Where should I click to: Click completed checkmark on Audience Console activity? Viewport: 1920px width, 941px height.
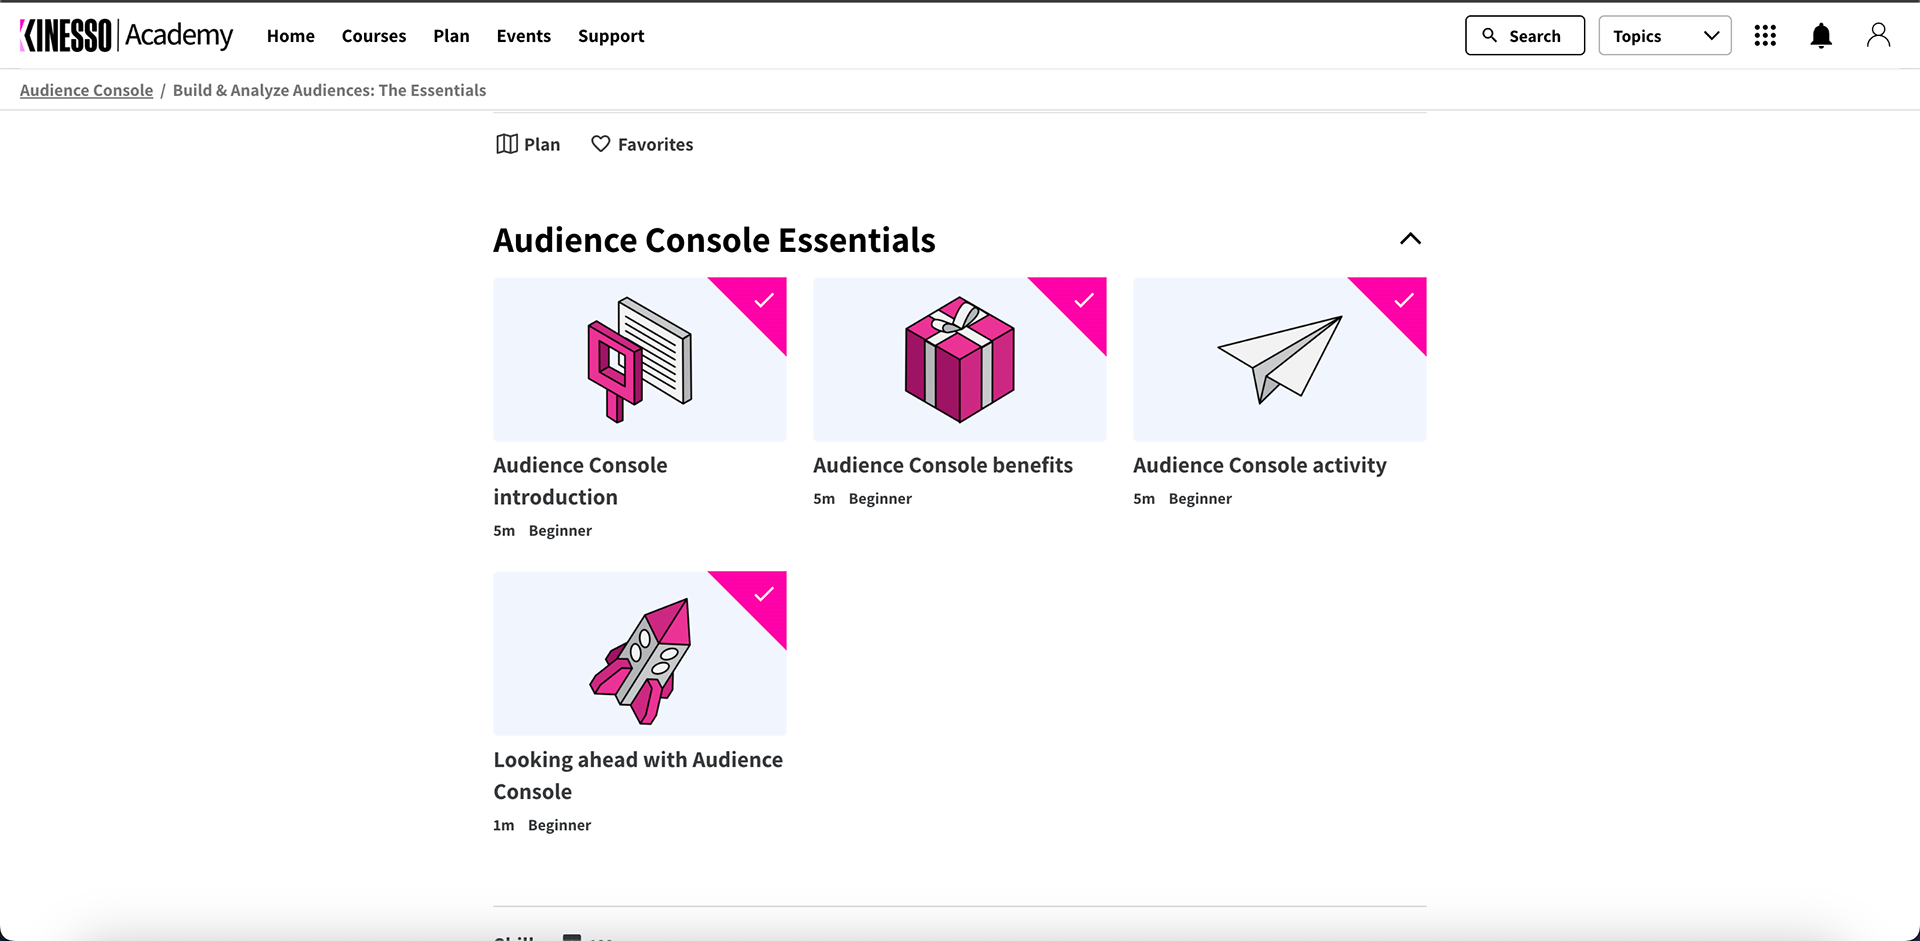[1404, 300]
